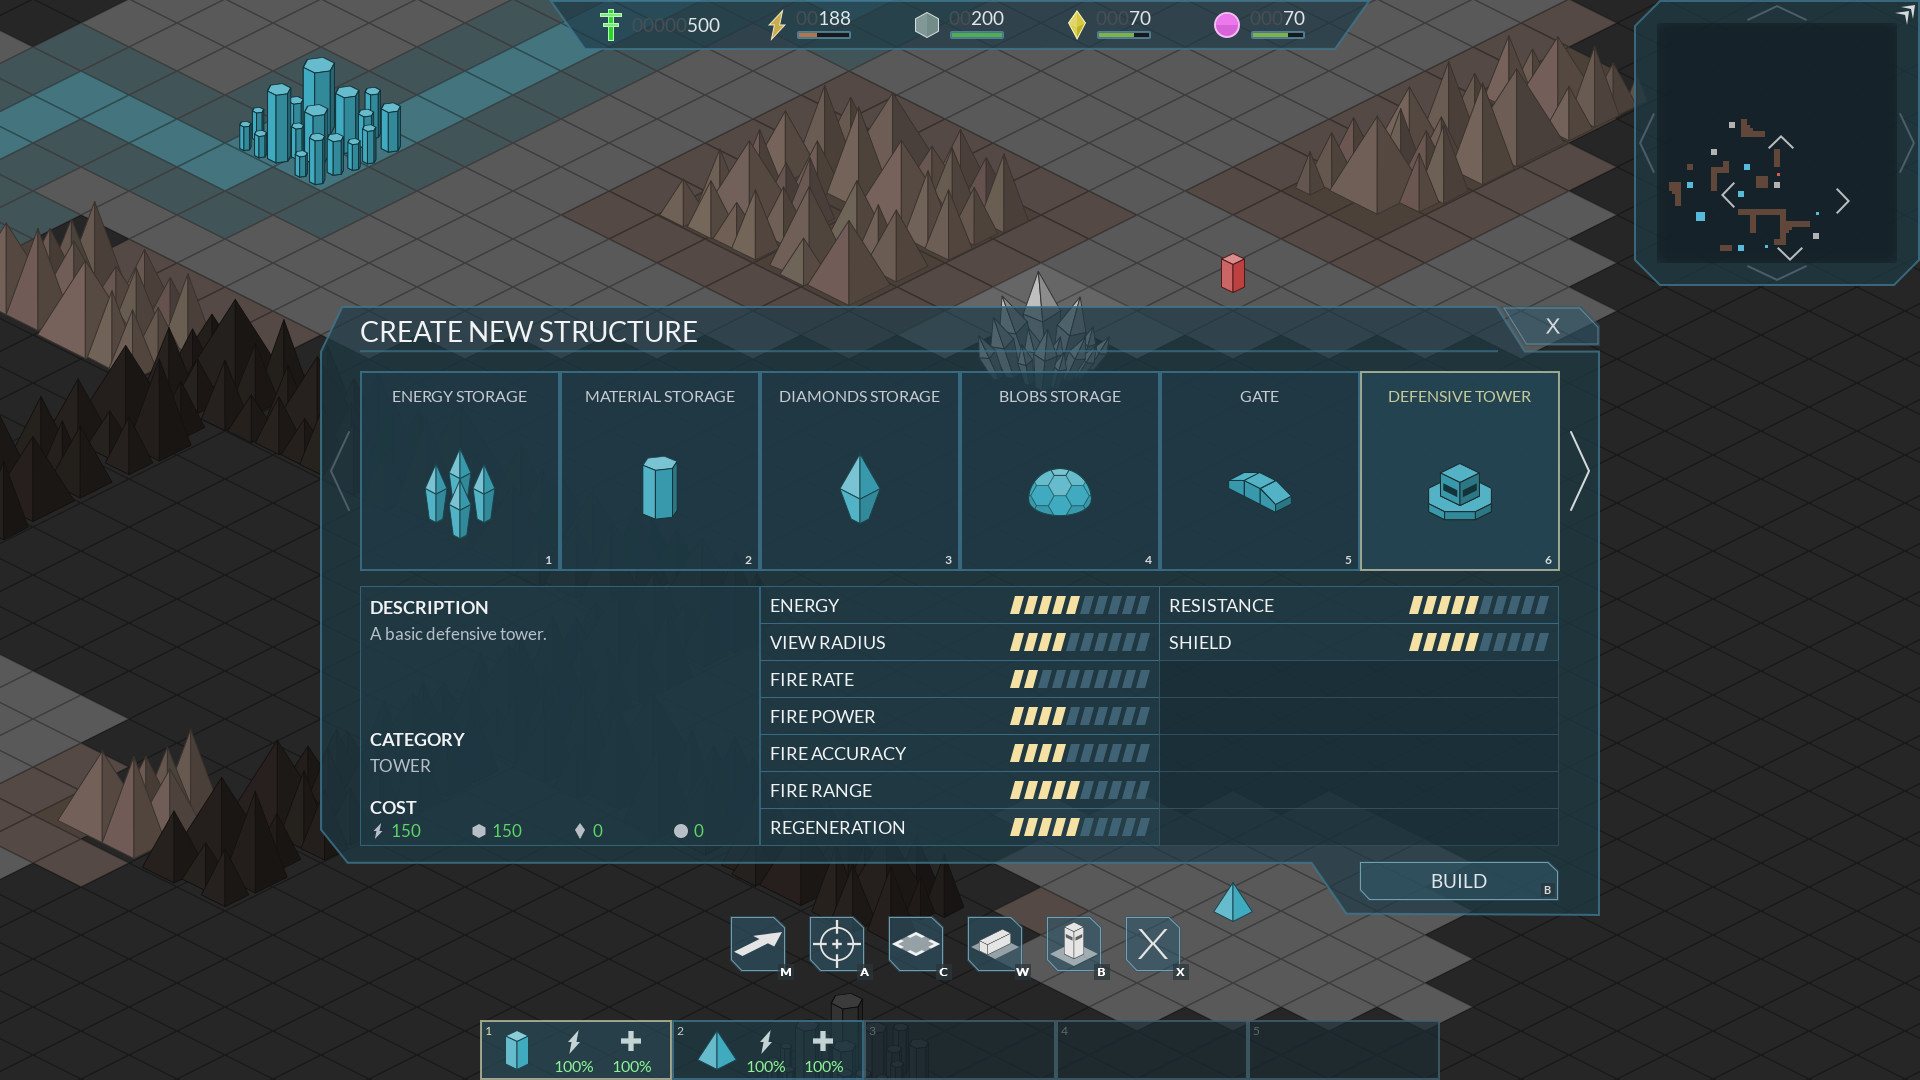Open next structures page with right arrow
The image size is (1920, 1080).
(x=1580, y=470)
